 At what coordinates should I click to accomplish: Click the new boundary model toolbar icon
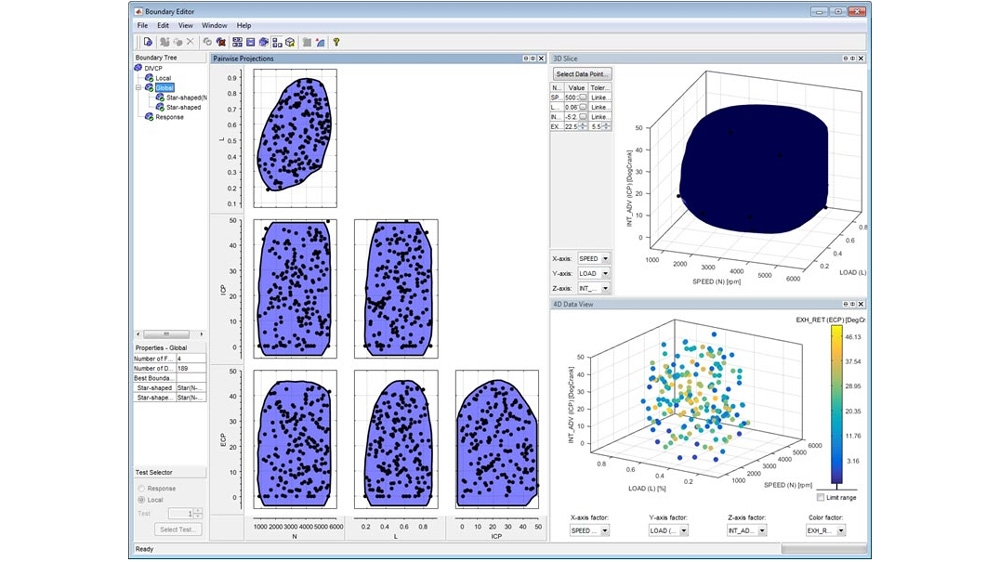[x=147, y=42]
